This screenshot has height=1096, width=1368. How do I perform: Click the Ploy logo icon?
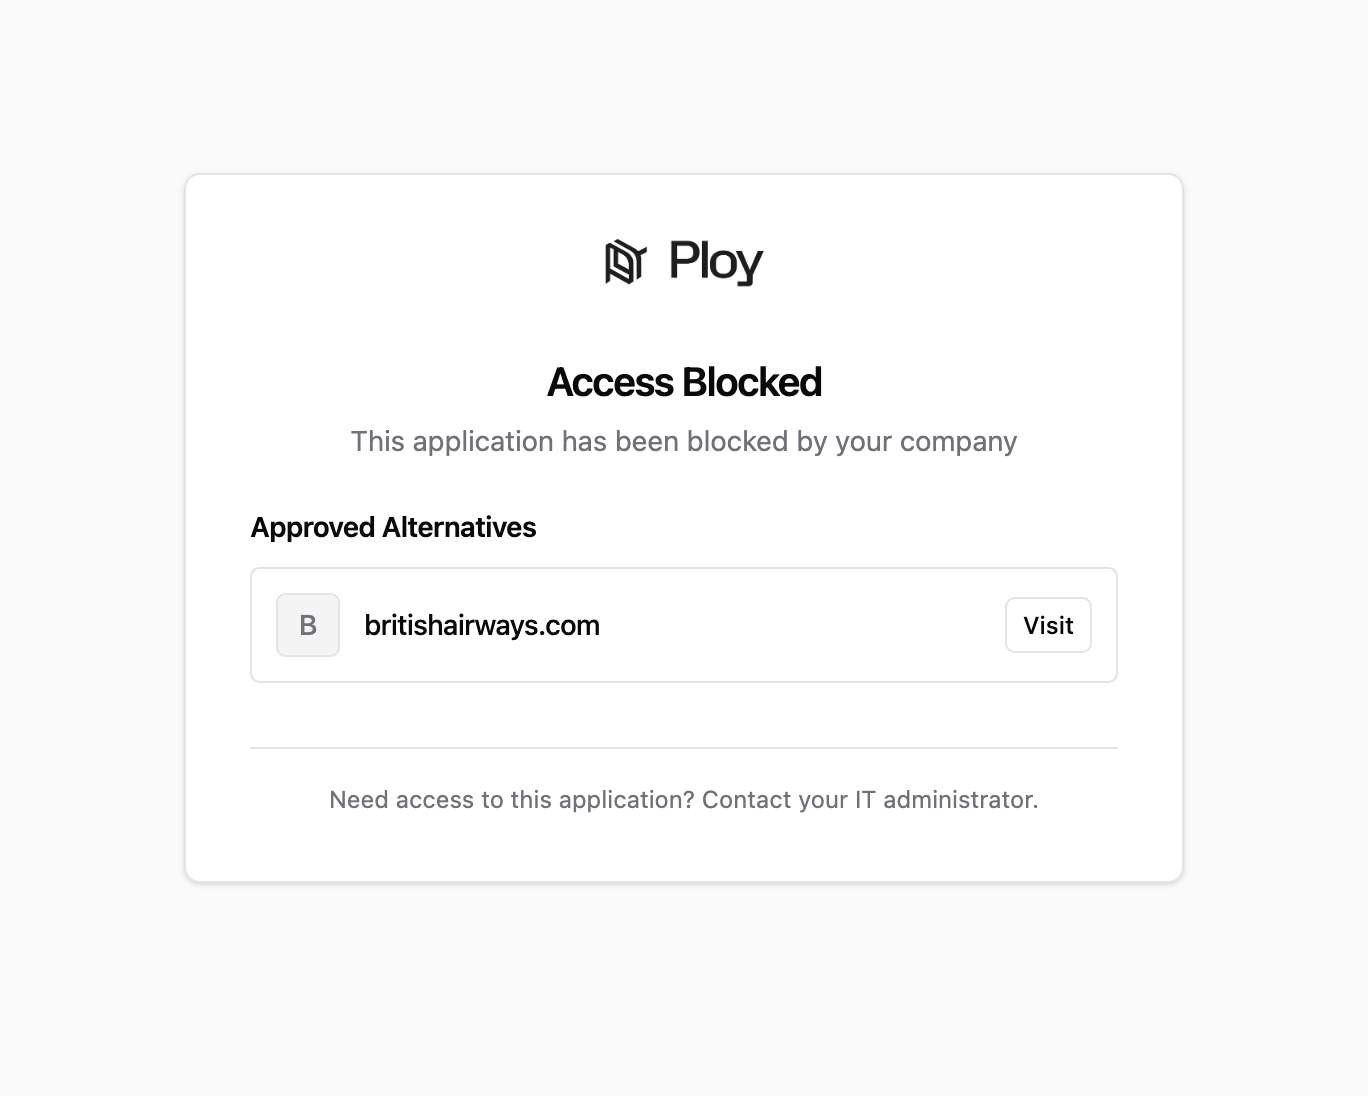click(x=625, y=262)
